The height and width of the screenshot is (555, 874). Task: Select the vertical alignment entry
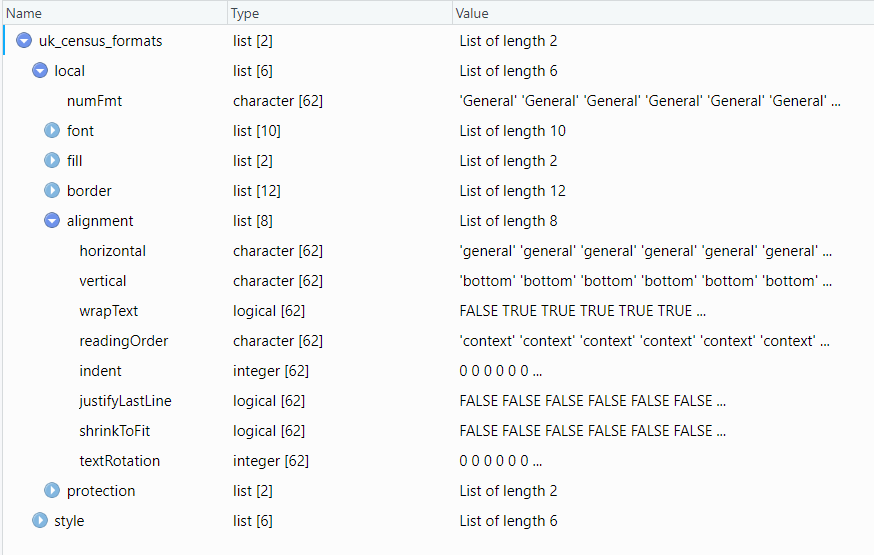point(103,281)
